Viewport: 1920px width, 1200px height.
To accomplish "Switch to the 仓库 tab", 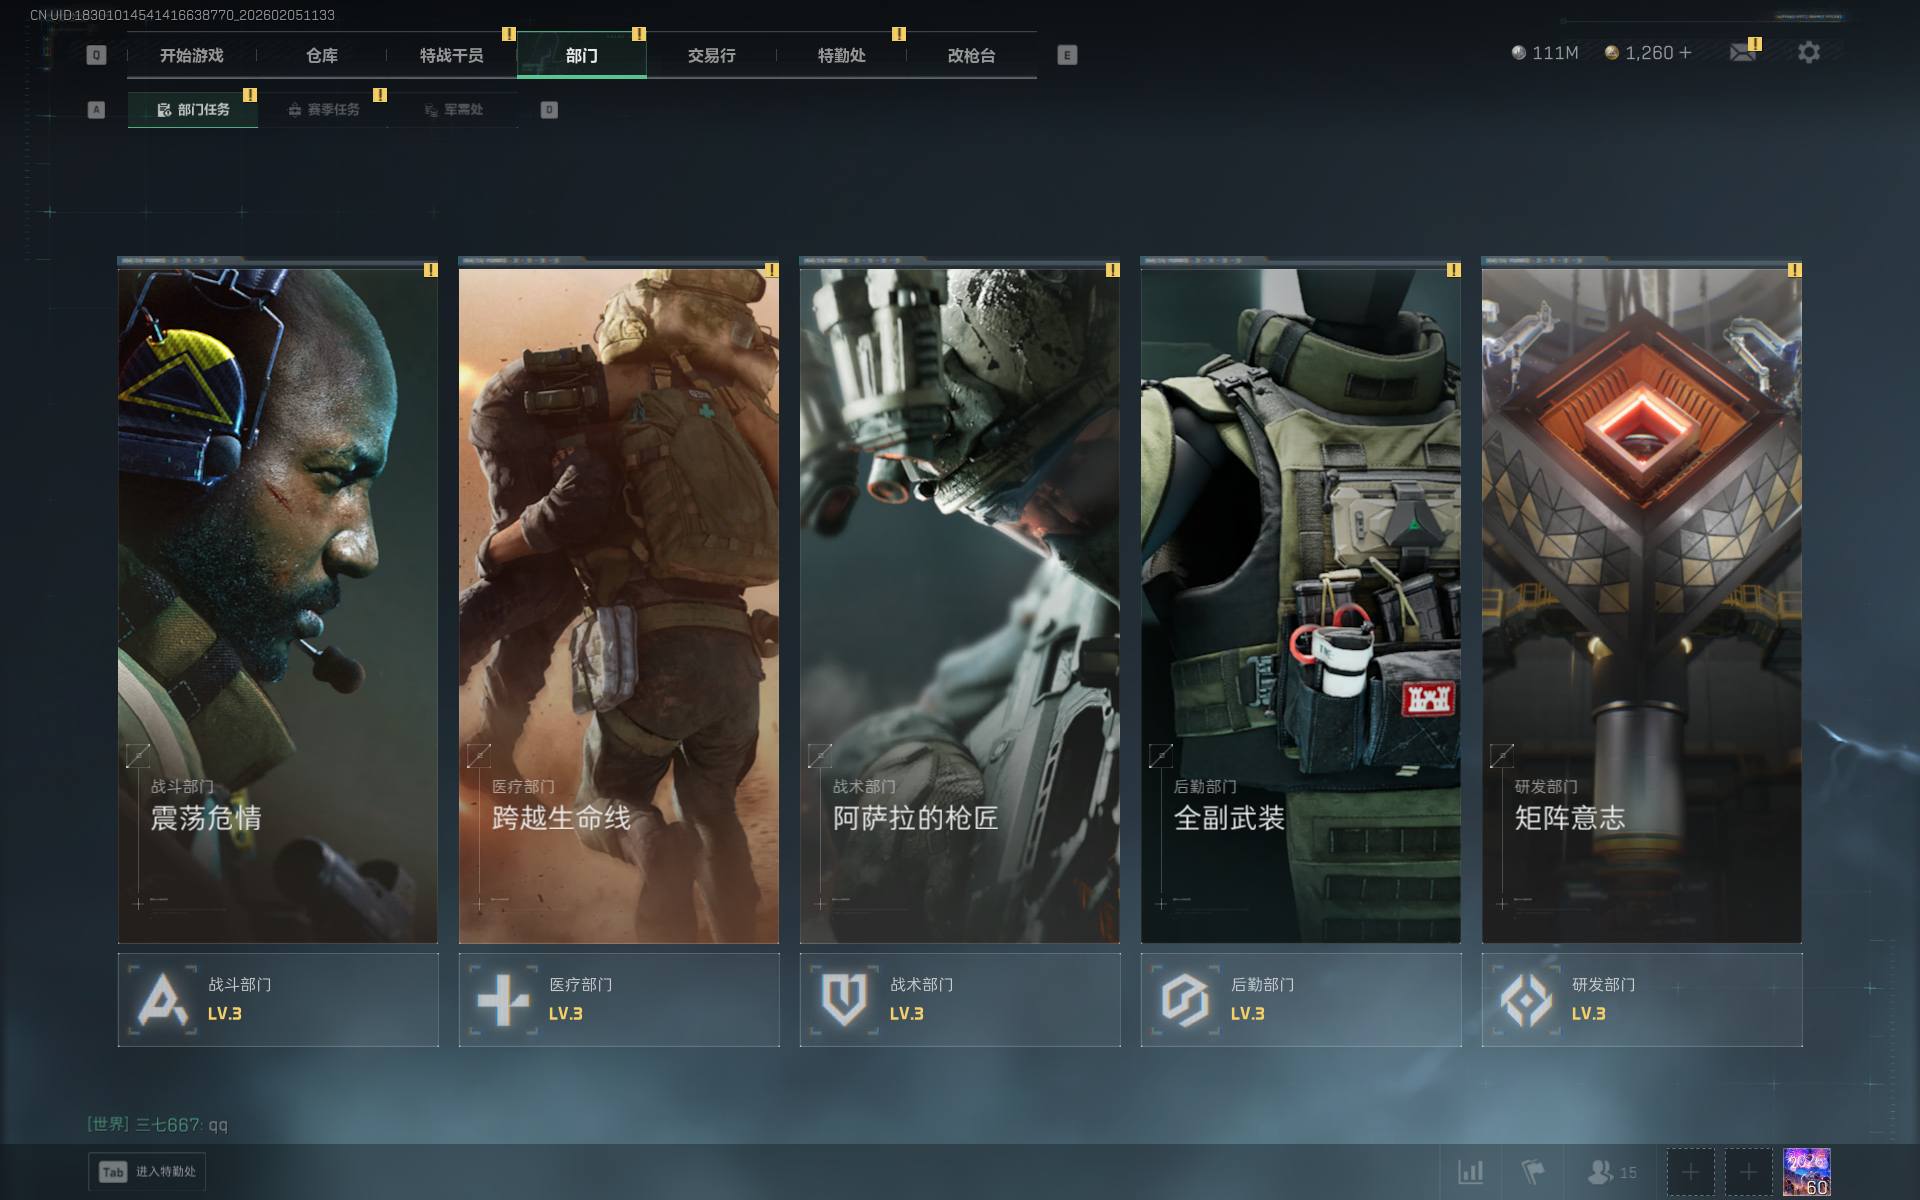I will coord(321,56).
